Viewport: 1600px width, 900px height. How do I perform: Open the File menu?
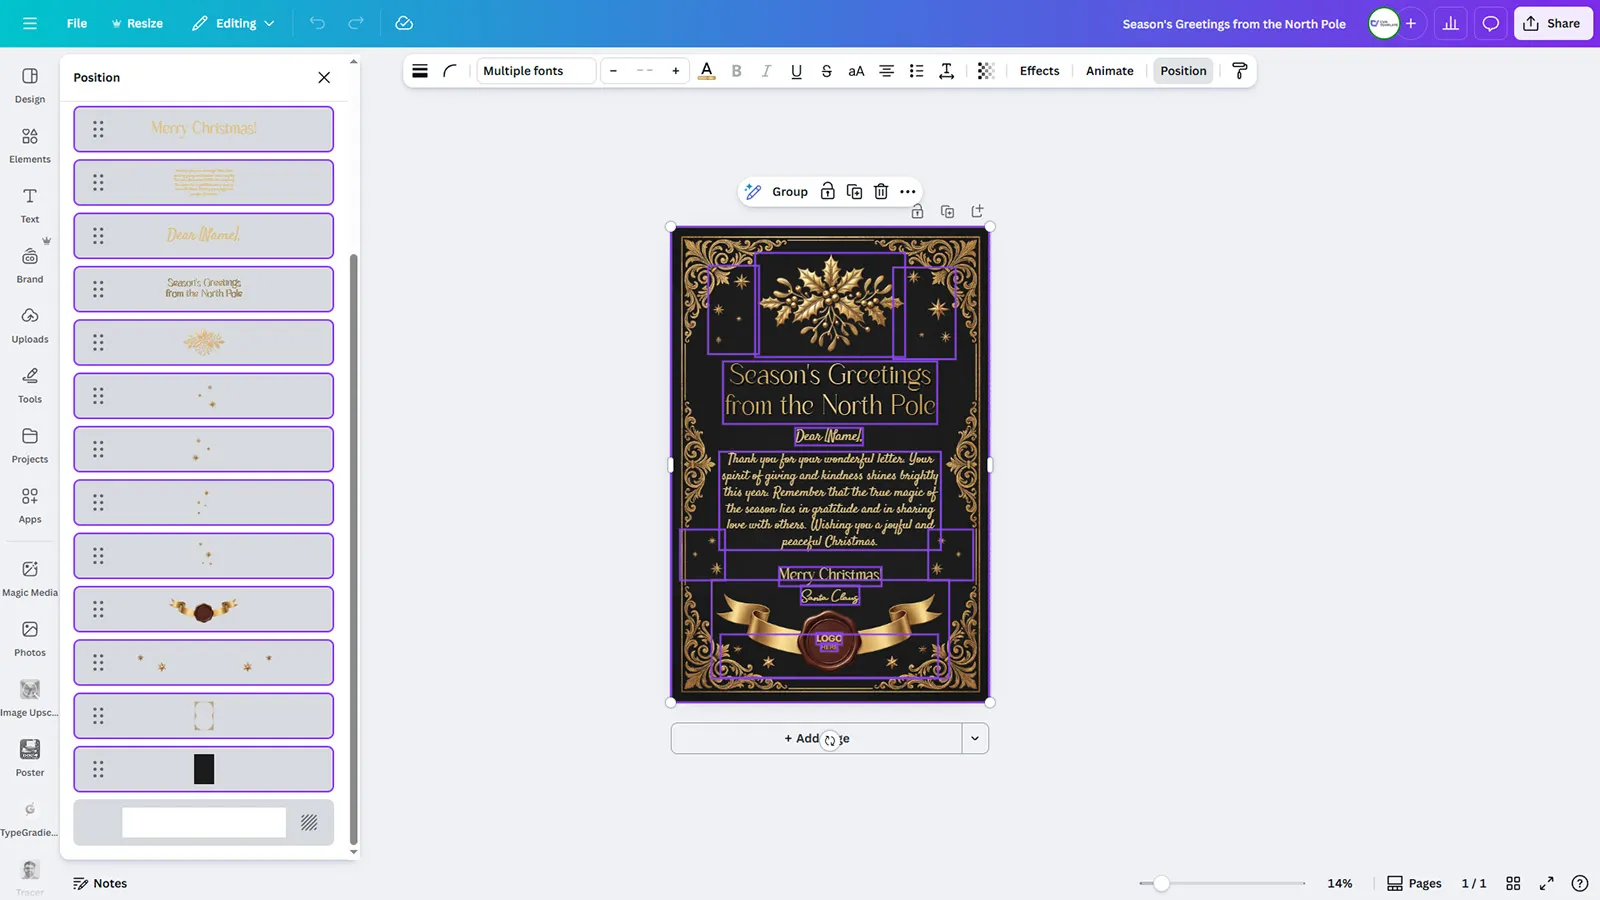point(77,23)
